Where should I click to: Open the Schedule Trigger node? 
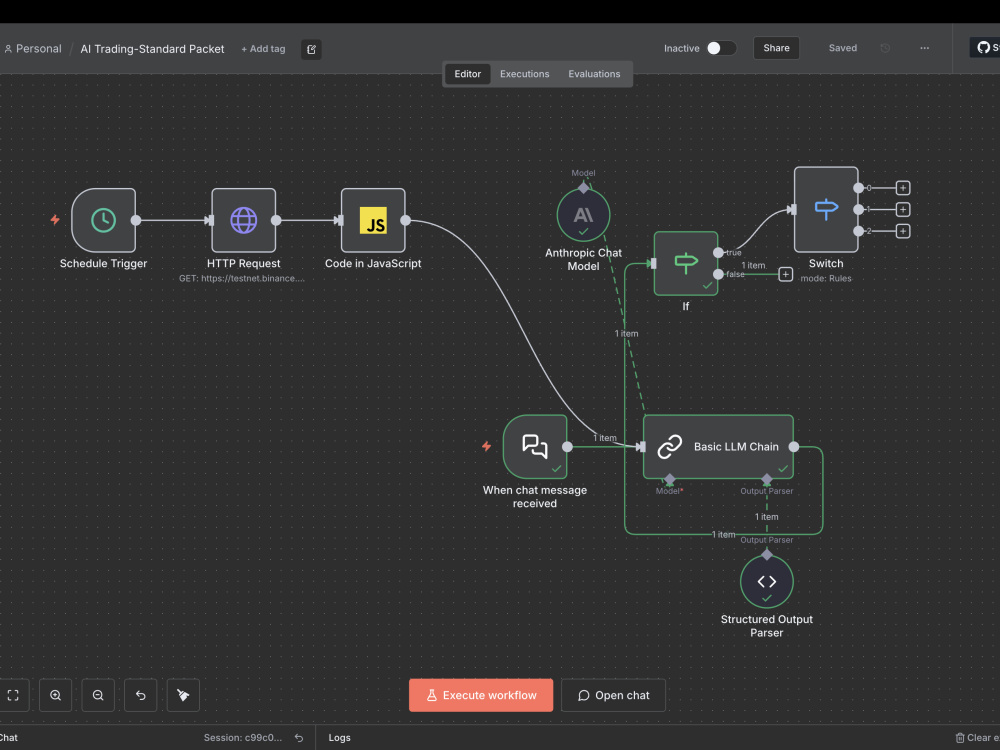[103, 220]
